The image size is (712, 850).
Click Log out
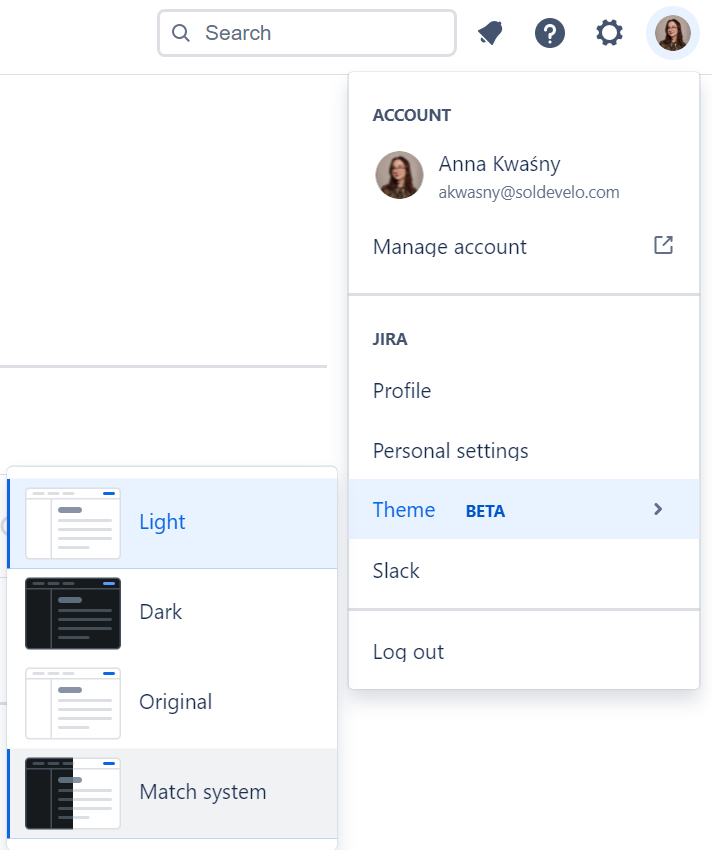pos(408,651)
